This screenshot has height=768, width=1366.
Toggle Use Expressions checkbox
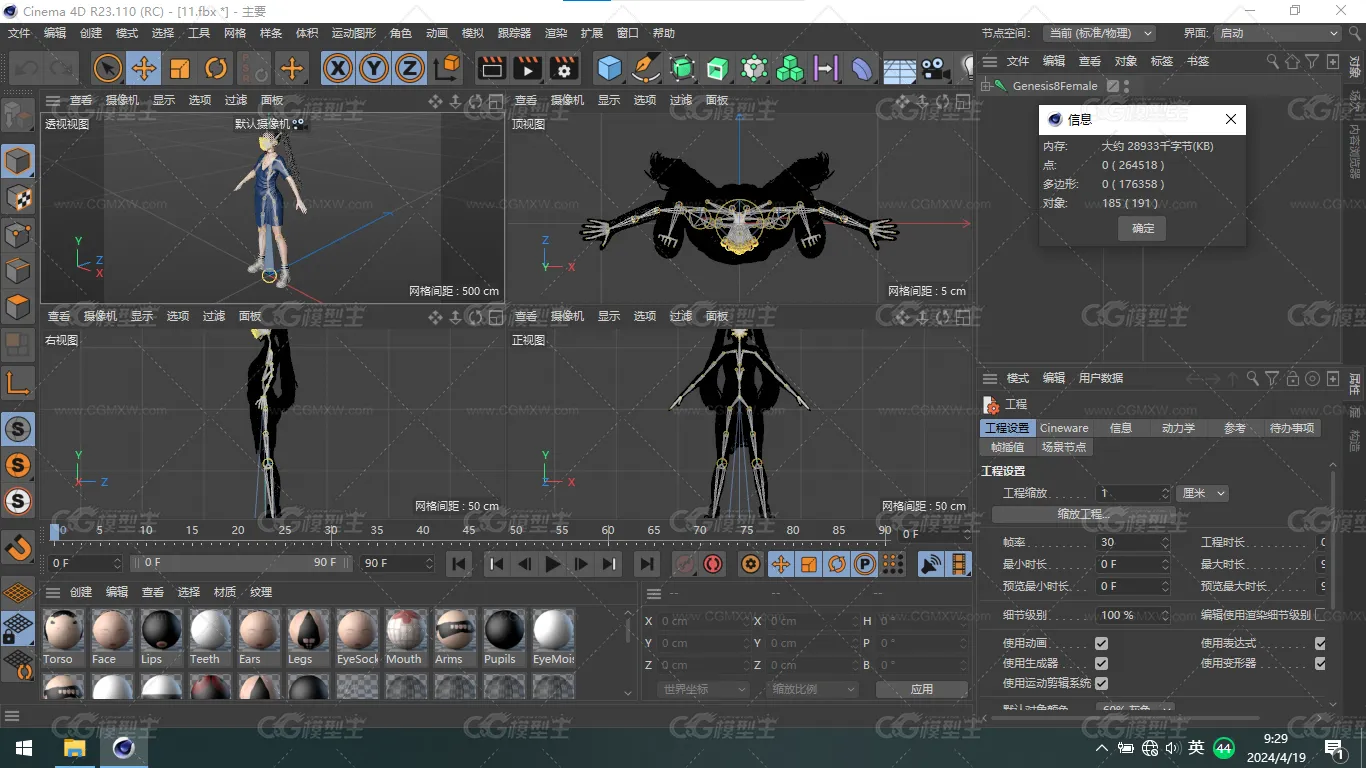click(x=1320, y=643)
